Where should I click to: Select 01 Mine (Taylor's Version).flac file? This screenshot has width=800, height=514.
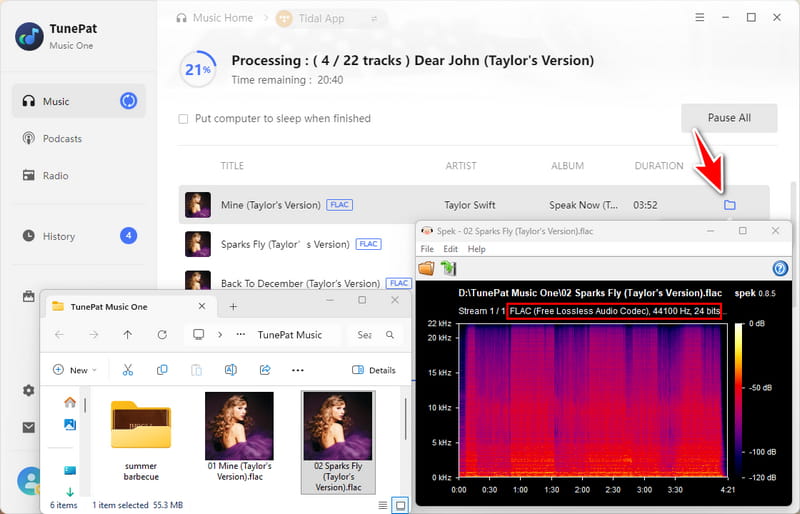click(x=239, y=437)
